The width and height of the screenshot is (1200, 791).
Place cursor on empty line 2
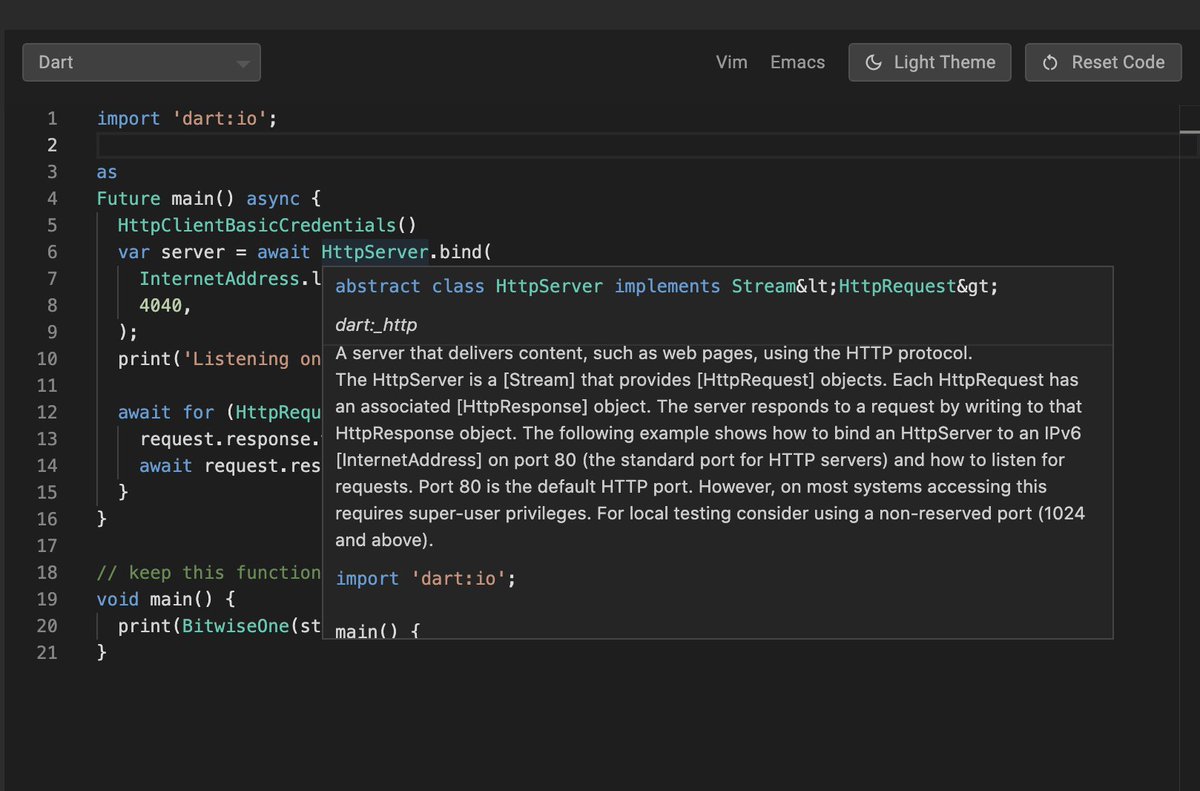tap(640, 145)
